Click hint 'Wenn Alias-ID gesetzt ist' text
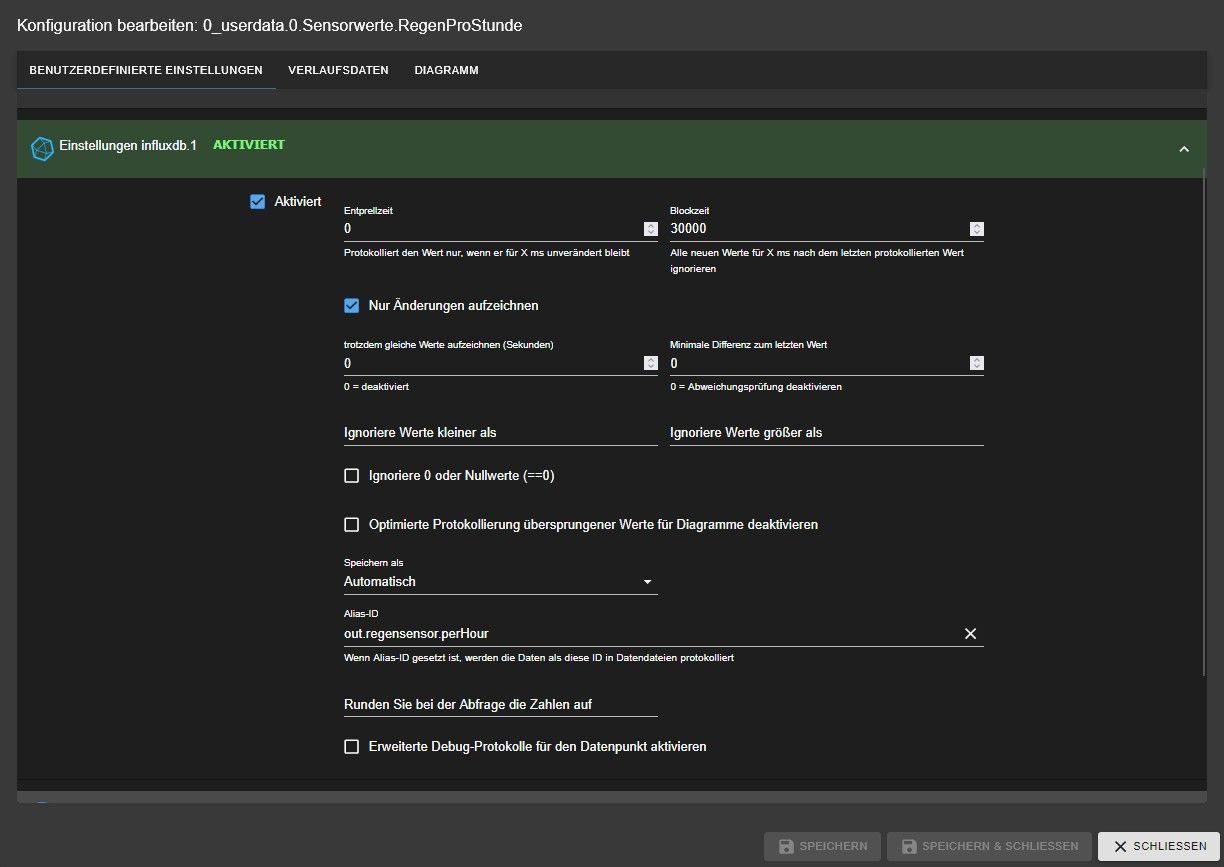The height and width of the screenshot is (867, 1224). (540, 658)
